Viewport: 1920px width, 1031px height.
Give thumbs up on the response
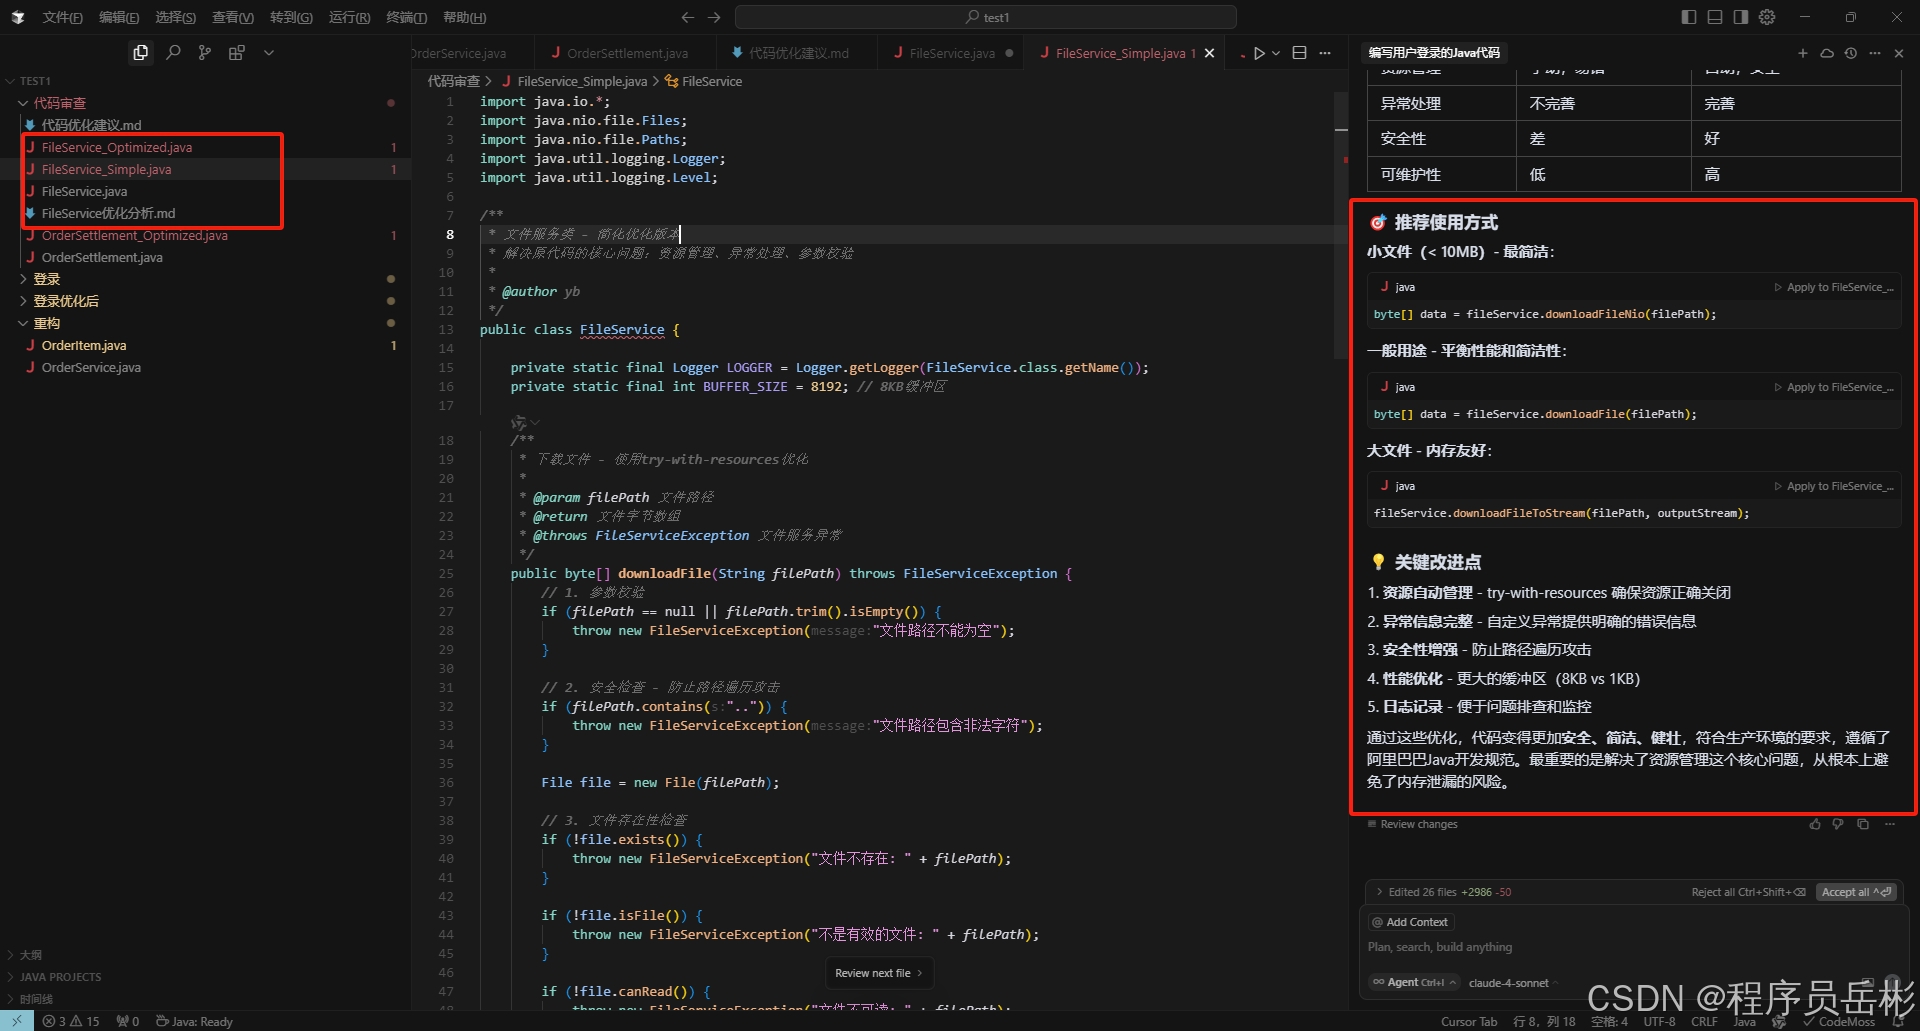tap(1815, 824)
